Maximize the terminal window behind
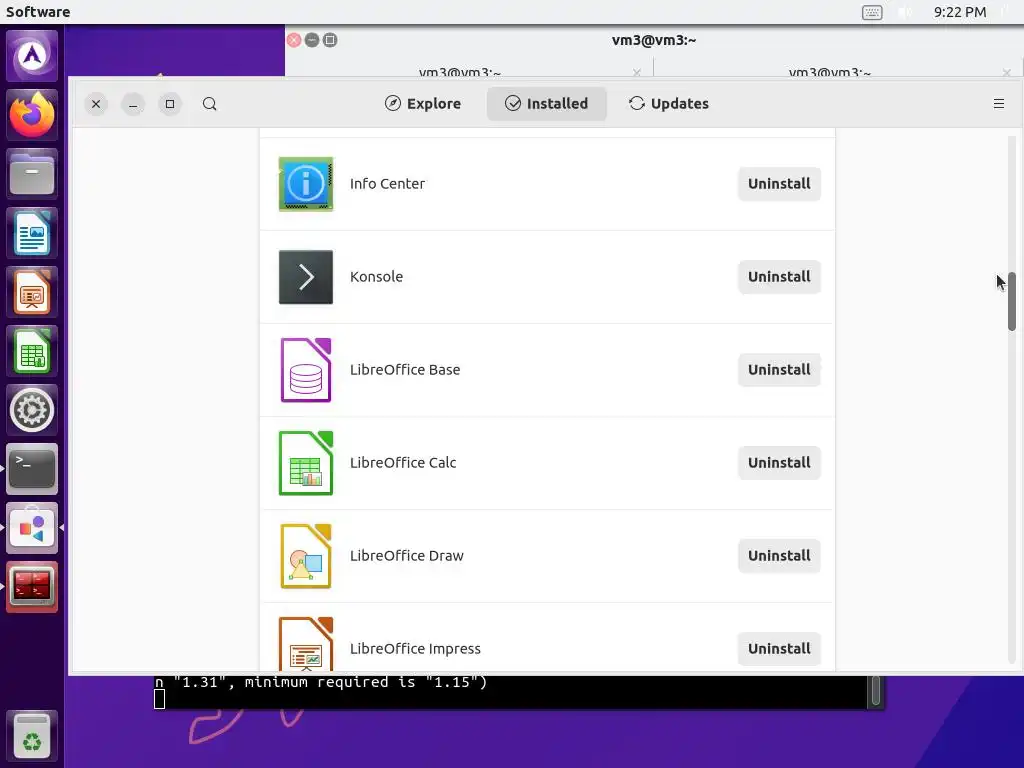This screenshot has width=1024, height=768. pos(330,40)
